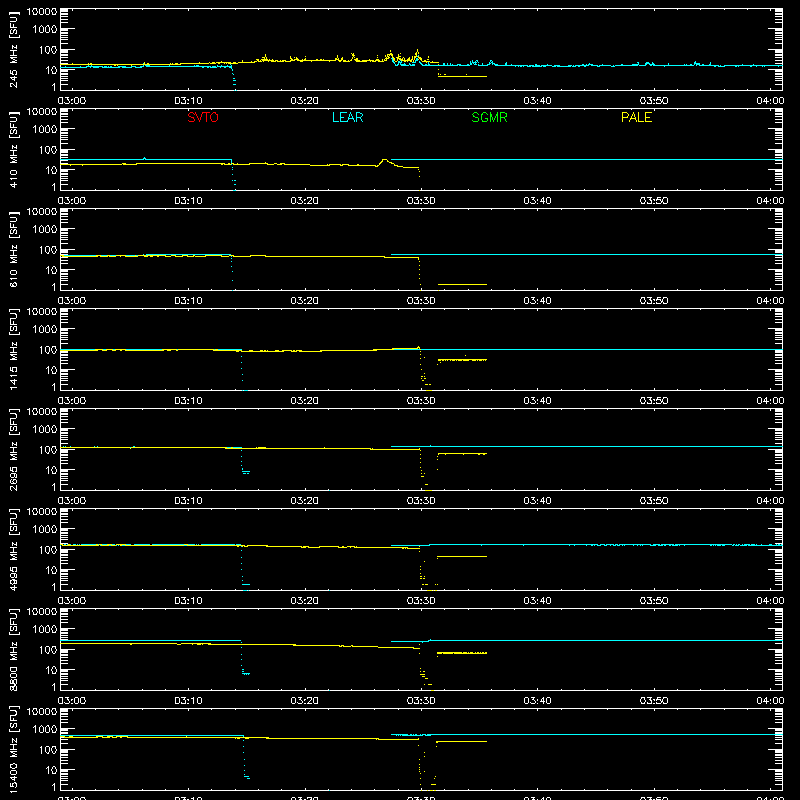Click 03:10 time label under 4995 MHz plot
The image size is (800, 800).
click(x=188, y=601)
